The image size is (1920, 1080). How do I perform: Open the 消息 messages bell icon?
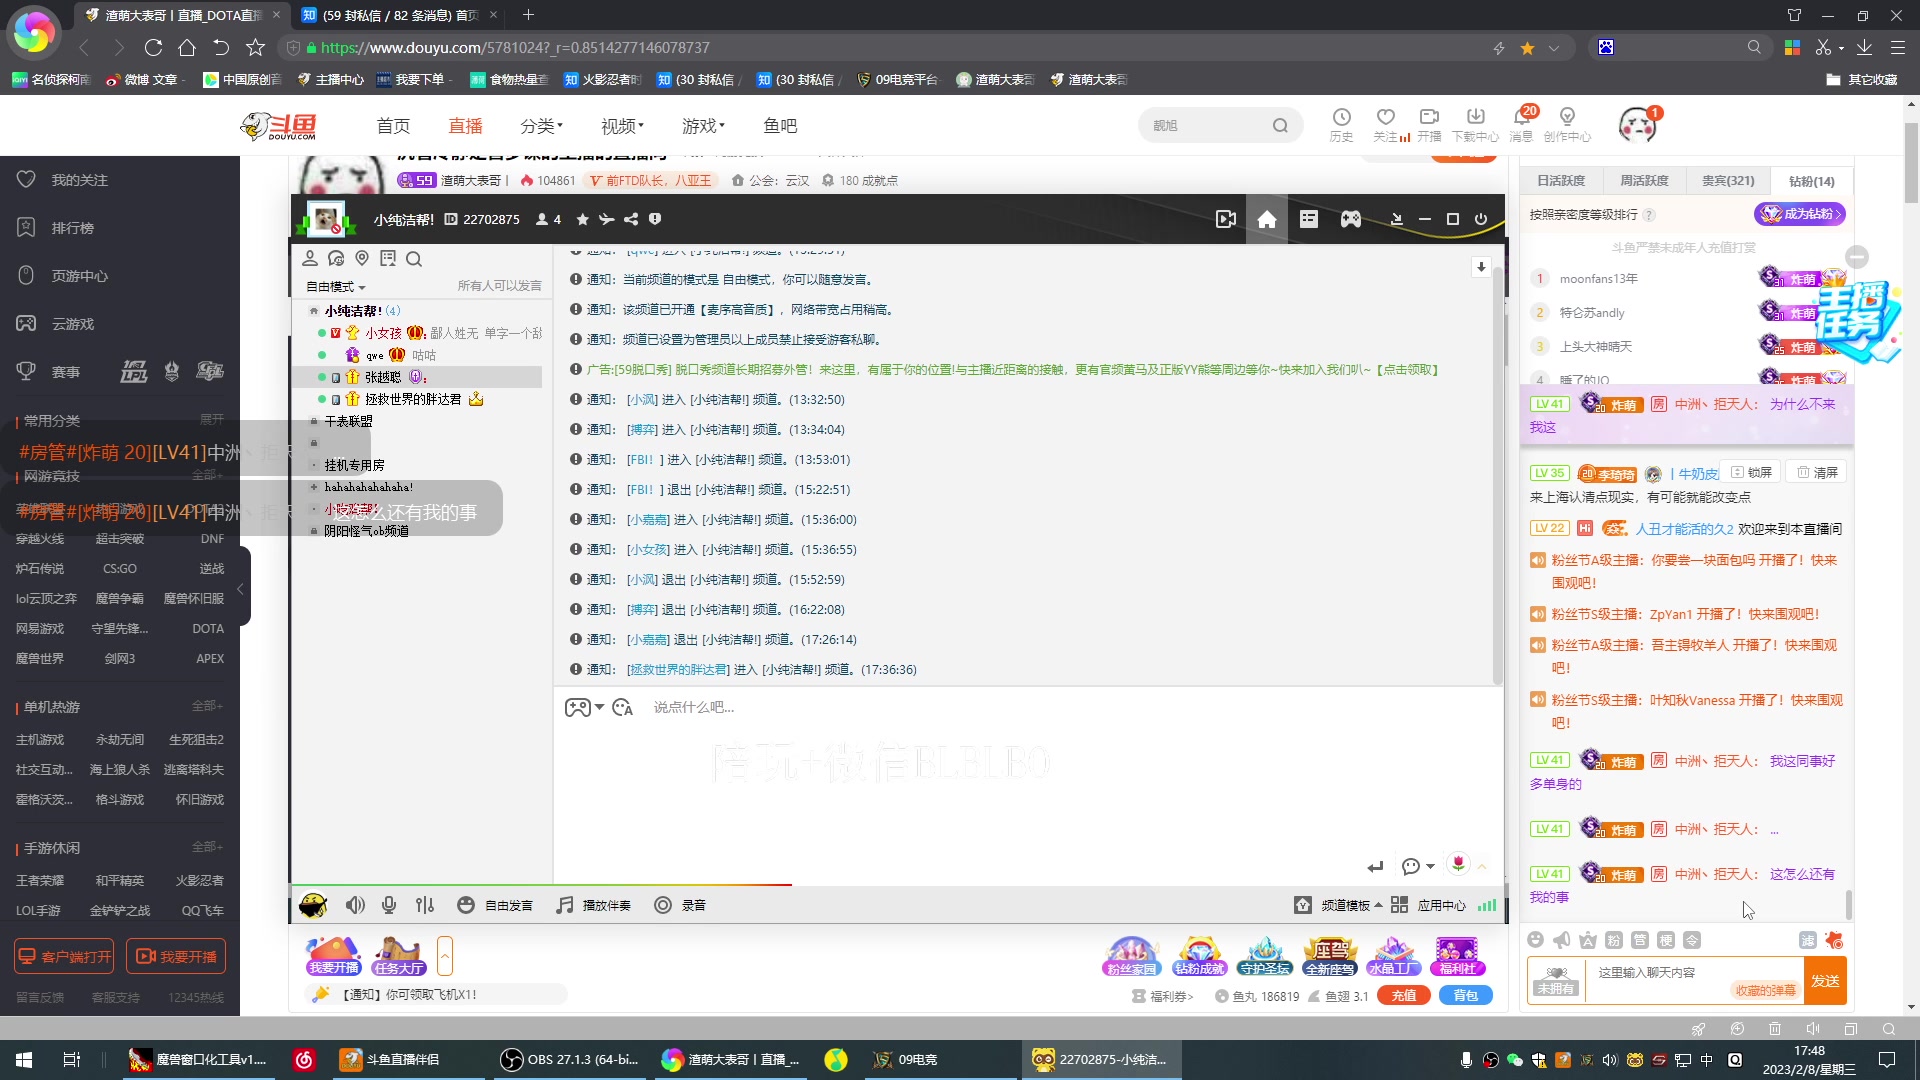pyautogui.click(x=1521, y=125)
